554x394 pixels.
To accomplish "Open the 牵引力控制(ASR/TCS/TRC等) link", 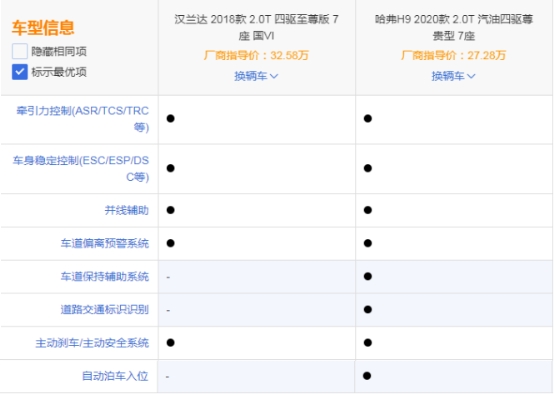I will coord(83,119).
